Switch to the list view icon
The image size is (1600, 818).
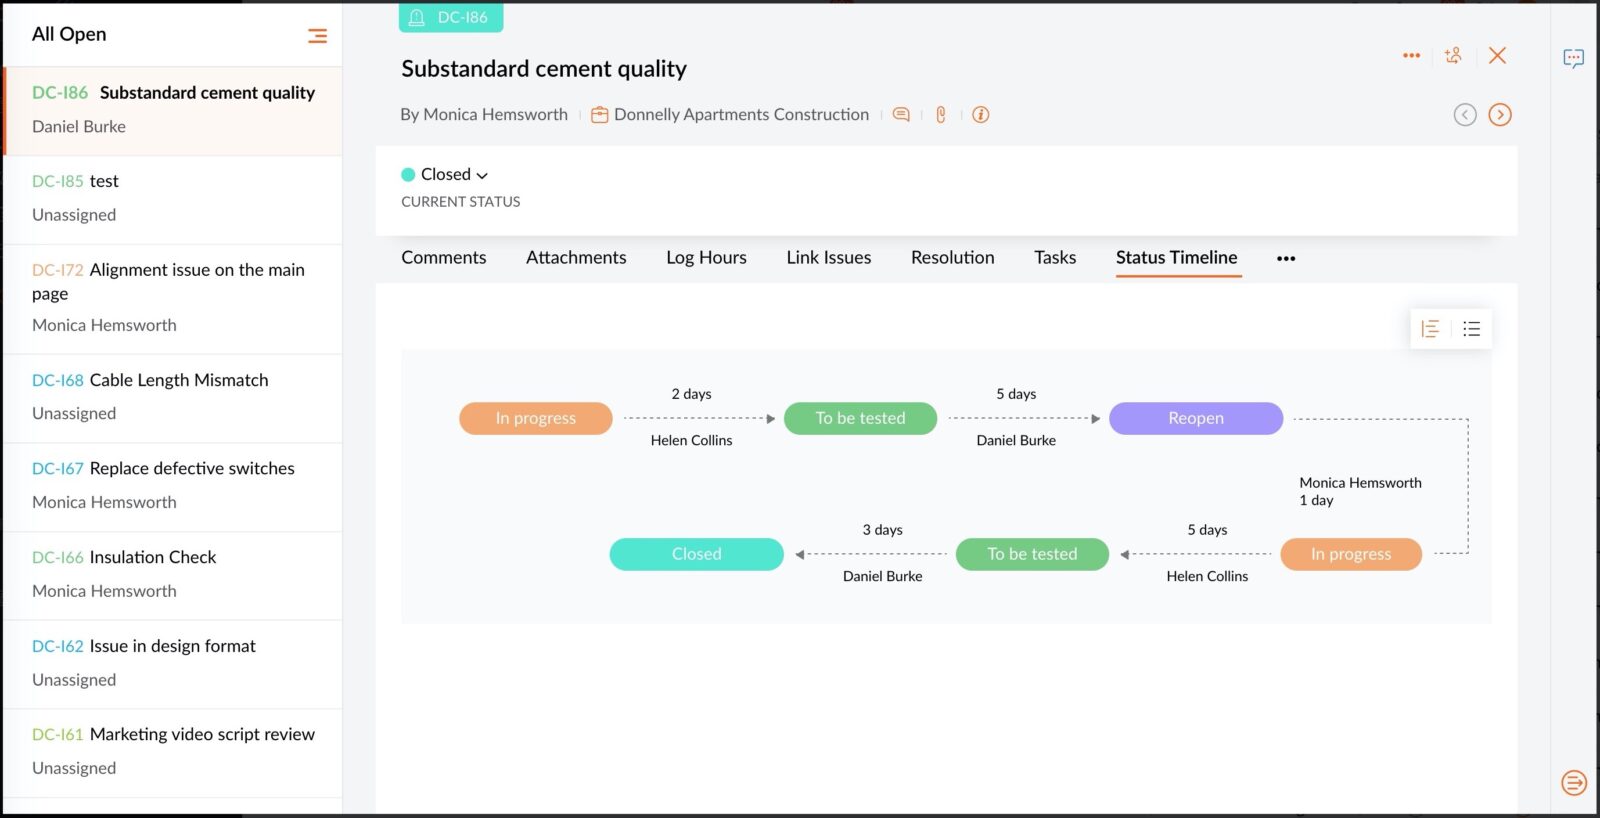click(1471, 329)
